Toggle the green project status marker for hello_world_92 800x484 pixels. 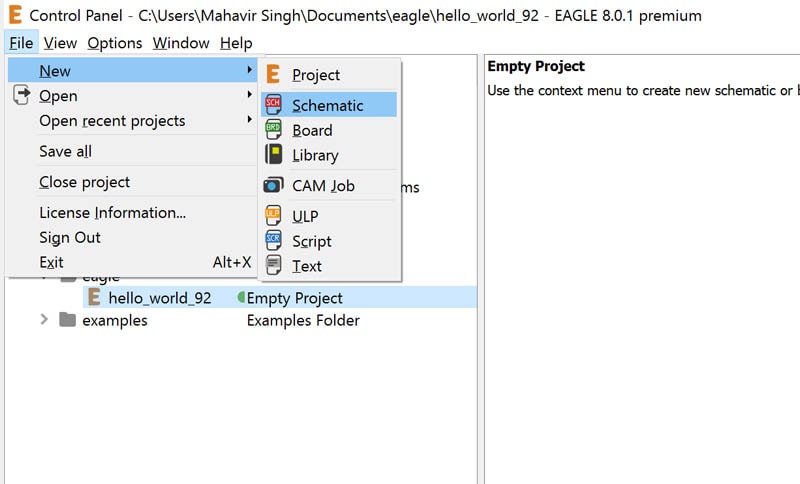[241, 297]
